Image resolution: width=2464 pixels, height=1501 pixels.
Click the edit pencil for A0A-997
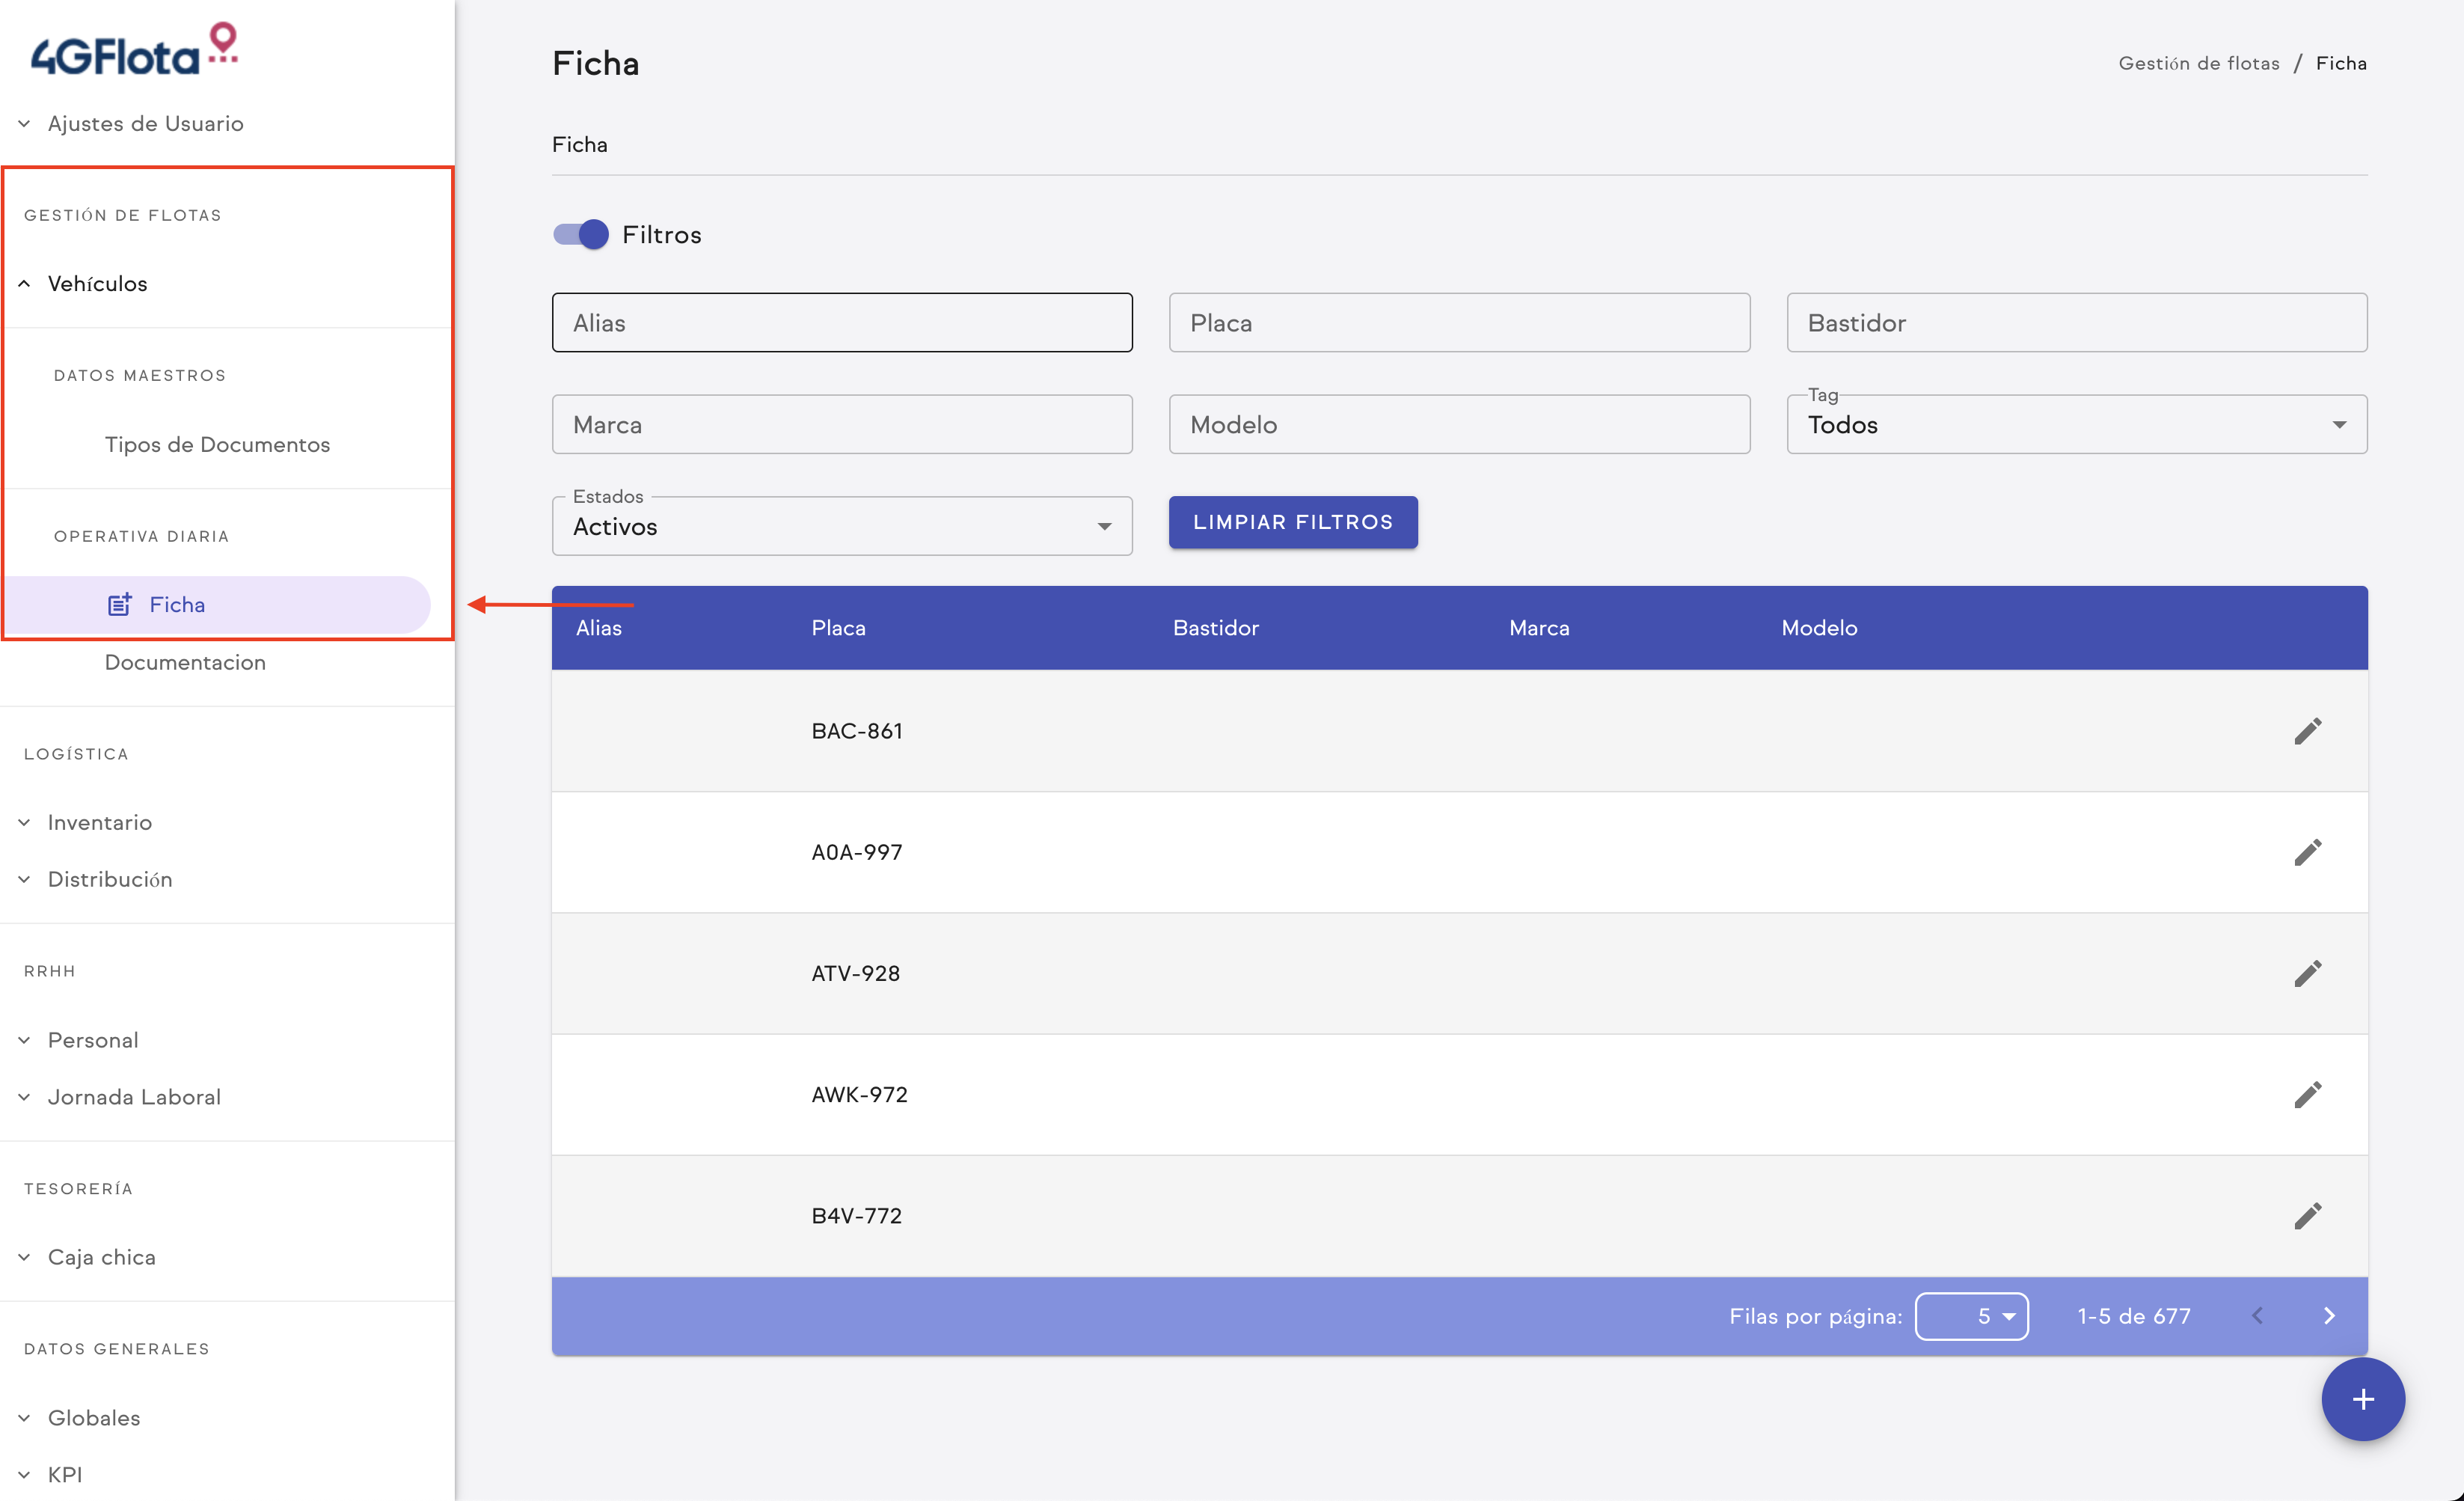[x=2307, y=852]
